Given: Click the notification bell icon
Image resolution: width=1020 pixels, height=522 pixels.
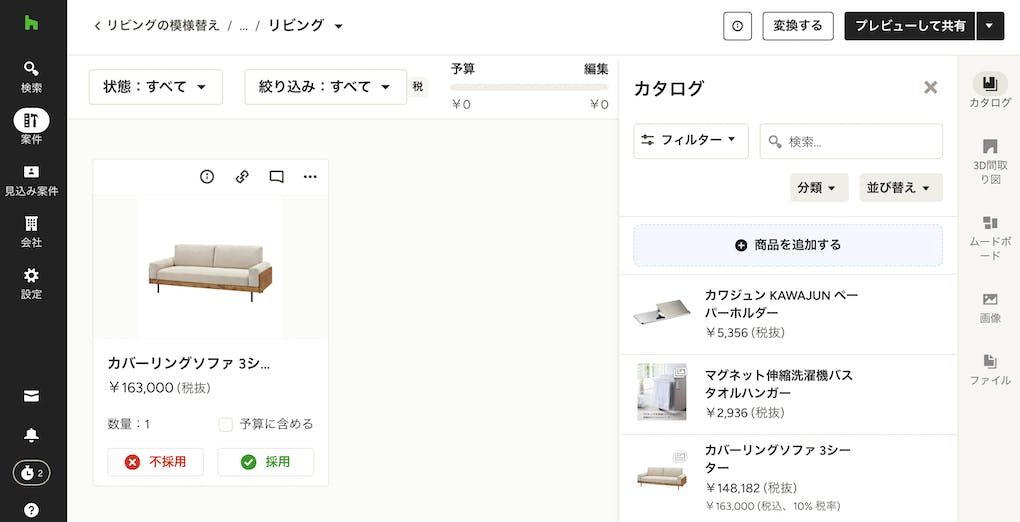Looking at the screenshot, I should pyautogui.click(x=31, y=435).
